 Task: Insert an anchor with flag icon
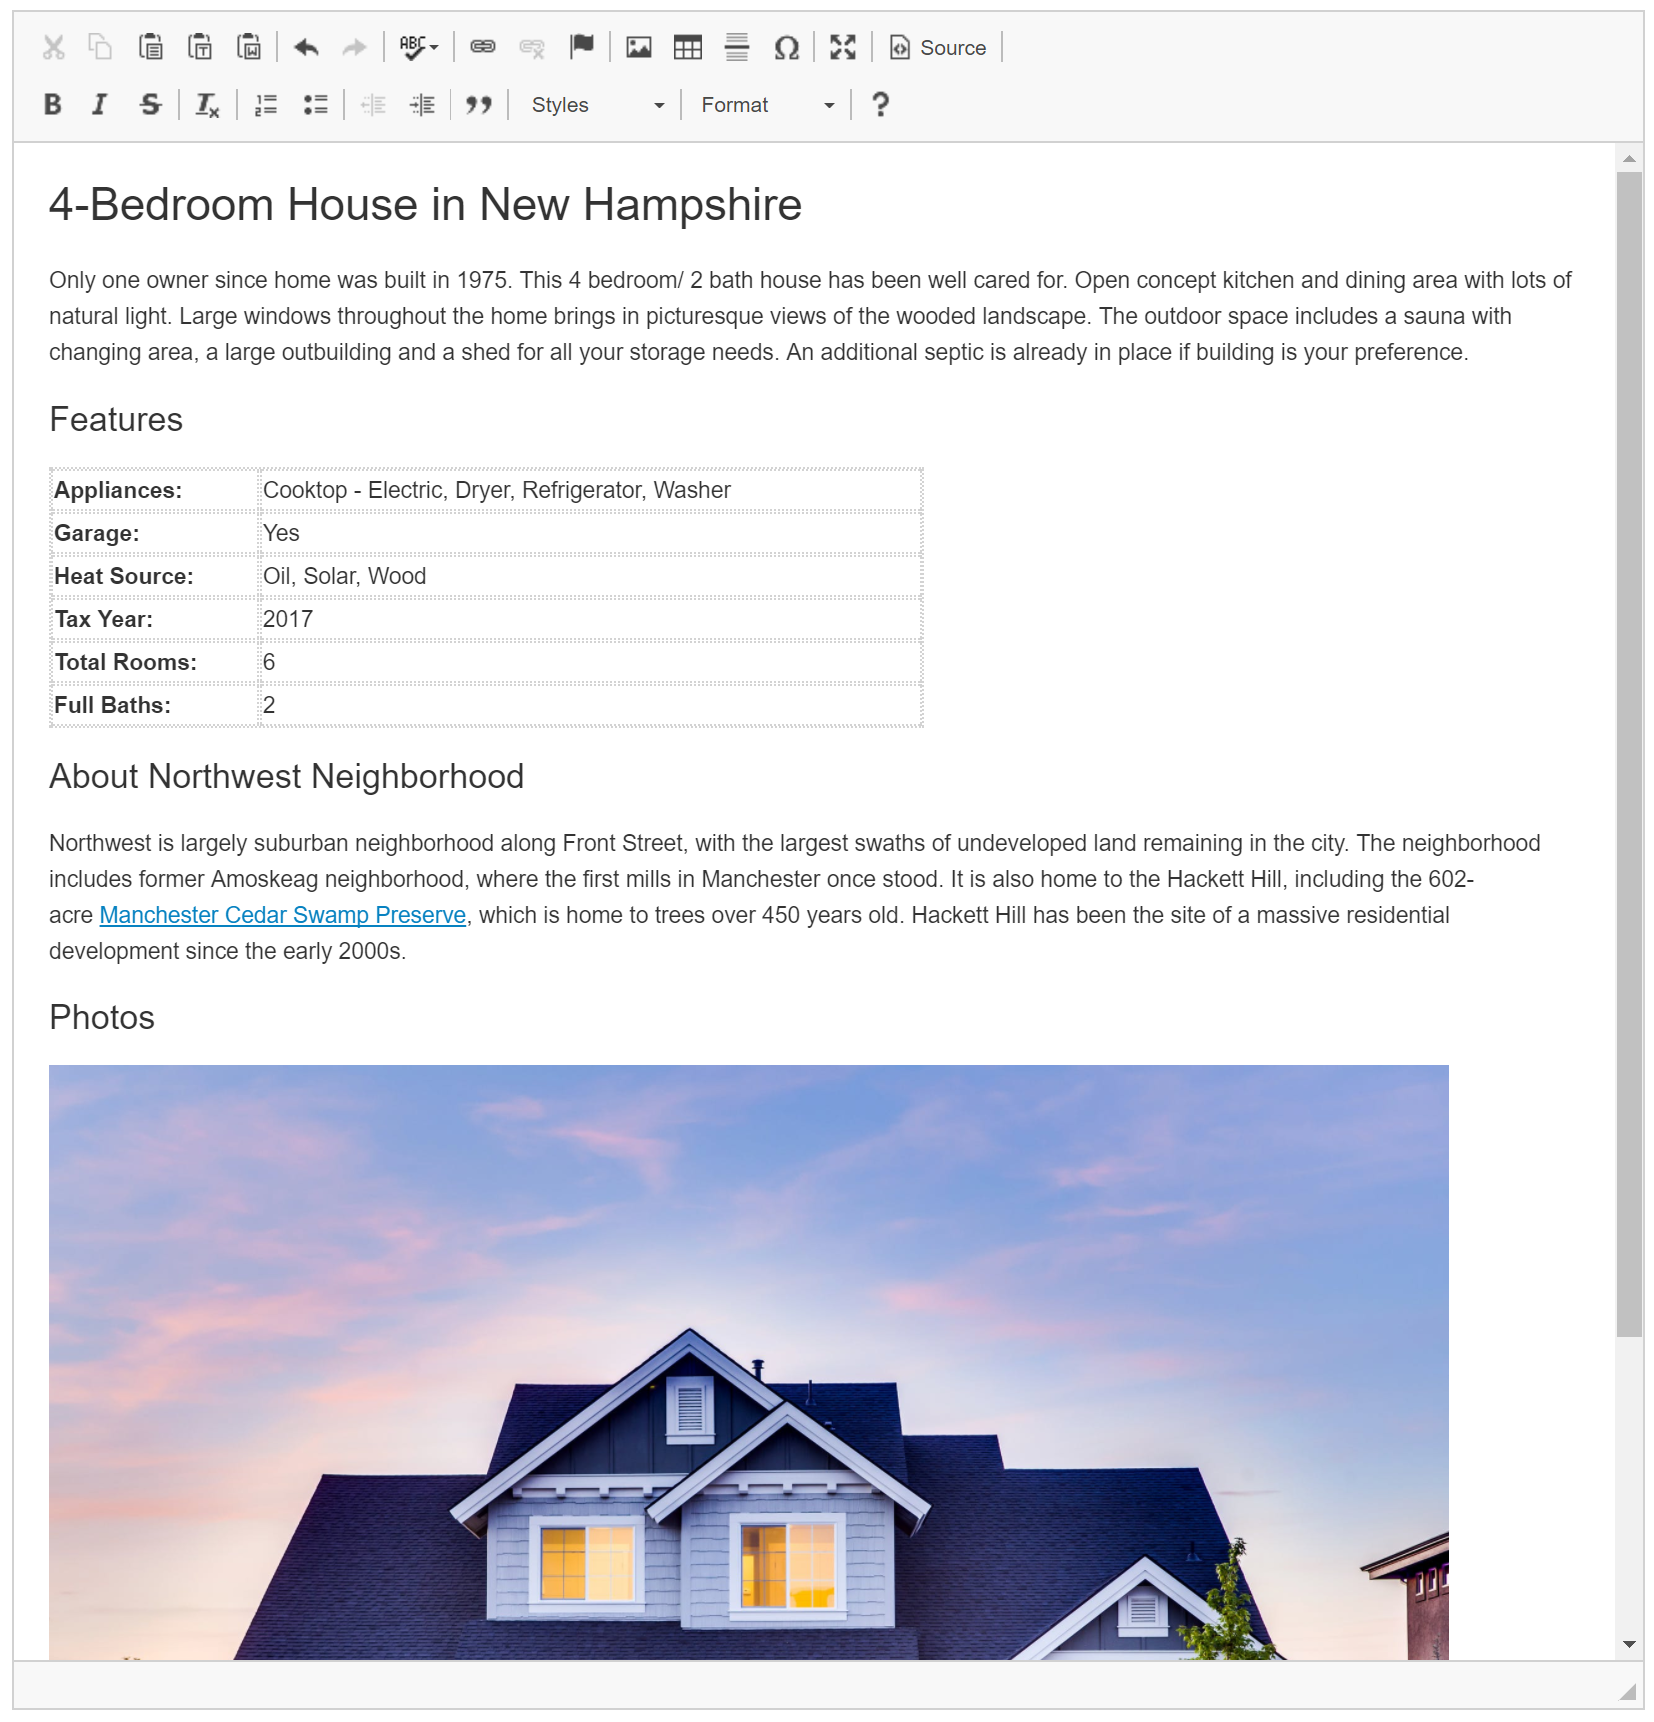[581, 47]
